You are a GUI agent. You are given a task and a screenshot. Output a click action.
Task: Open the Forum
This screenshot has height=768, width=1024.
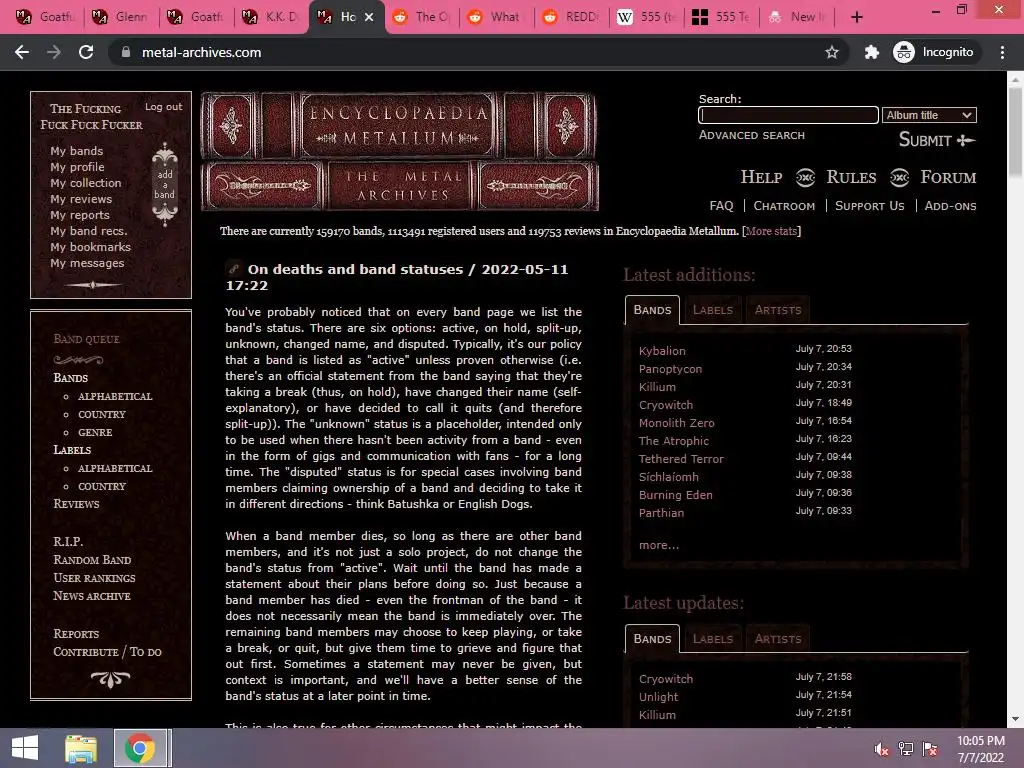pyautogui.click(x=948, y=177)
